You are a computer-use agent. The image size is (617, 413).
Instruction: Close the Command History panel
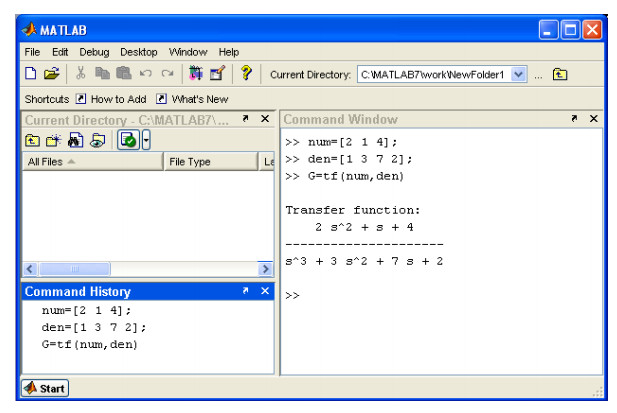[x=265, y=291]
